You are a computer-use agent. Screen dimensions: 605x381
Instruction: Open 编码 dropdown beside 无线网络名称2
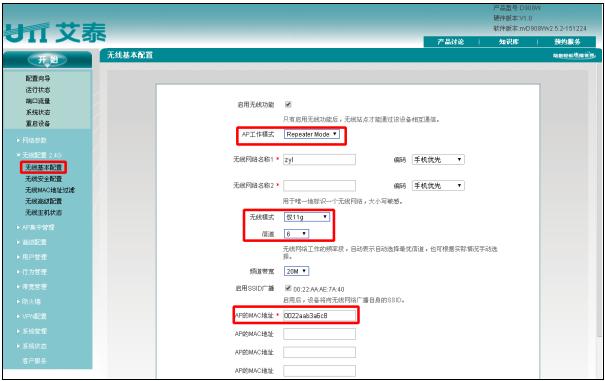(438, 186)
